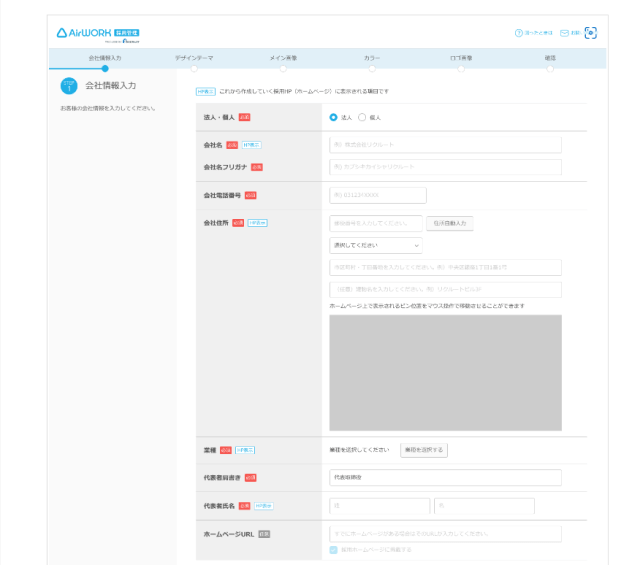
Task: Select the 法人 radio button
Action: (334, 117)
